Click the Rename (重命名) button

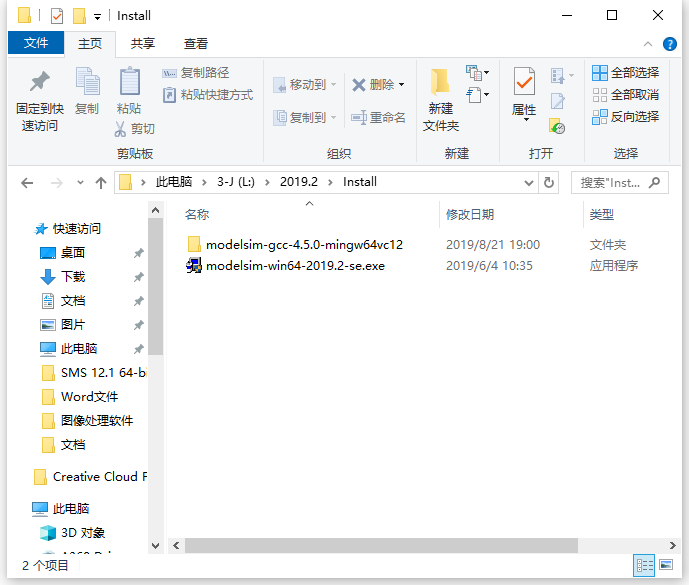(378, 117)
